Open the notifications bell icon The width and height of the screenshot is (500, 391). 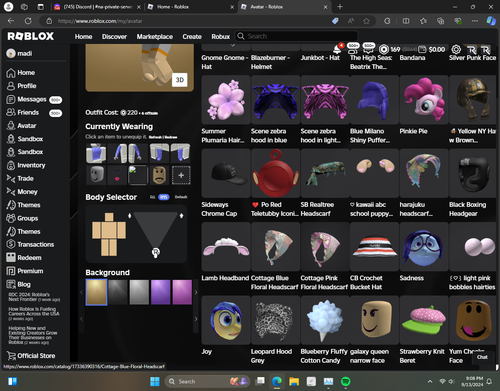coord(337,49)
